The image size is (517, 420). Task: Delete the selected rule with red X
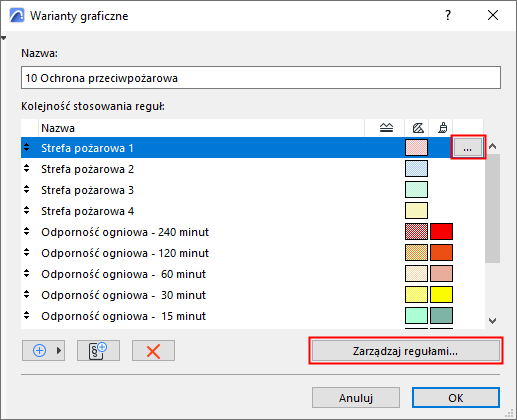(x=153, y=350)
